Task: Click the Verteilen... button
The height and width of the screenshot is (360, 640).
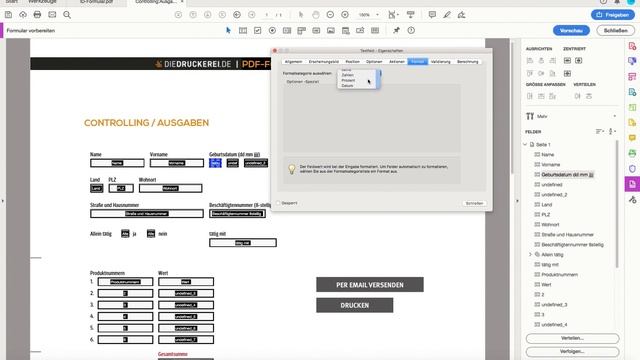Action: 572,338
